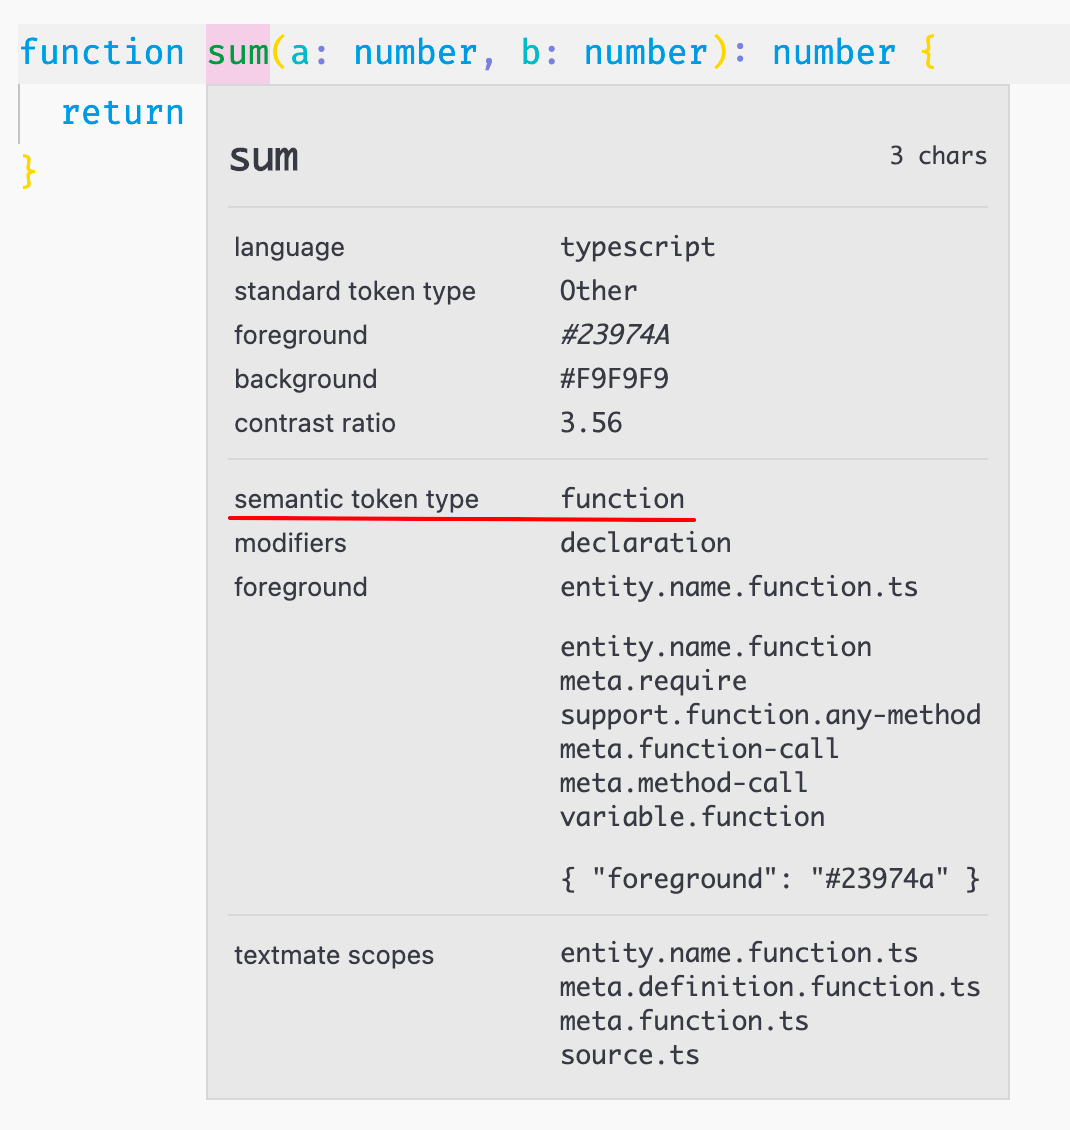Click the opening yellow curly brace
This screenshot has width=1070, height=1130.
(x=927, y=53)
